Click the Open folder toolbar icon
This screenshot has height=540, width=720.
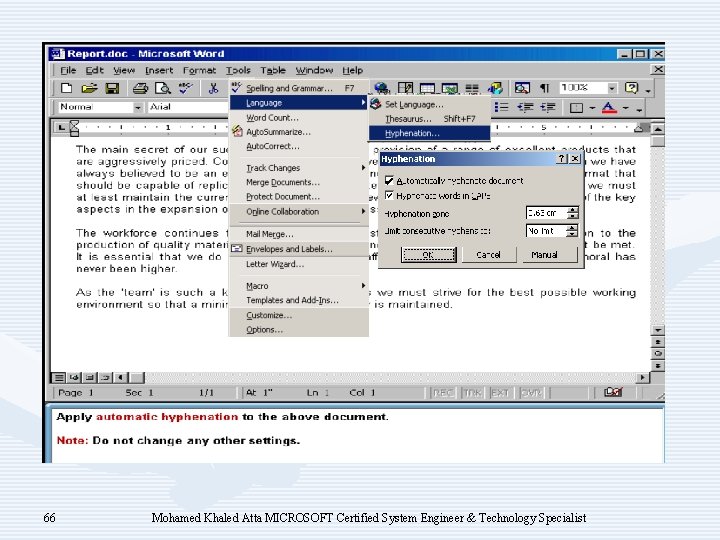[89, 88]
